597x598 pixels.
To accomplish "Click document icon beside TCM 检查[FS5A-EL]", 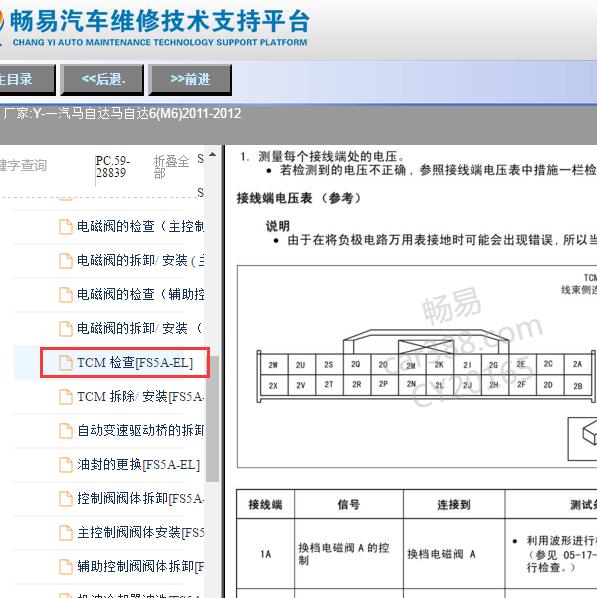I will 66,363.
